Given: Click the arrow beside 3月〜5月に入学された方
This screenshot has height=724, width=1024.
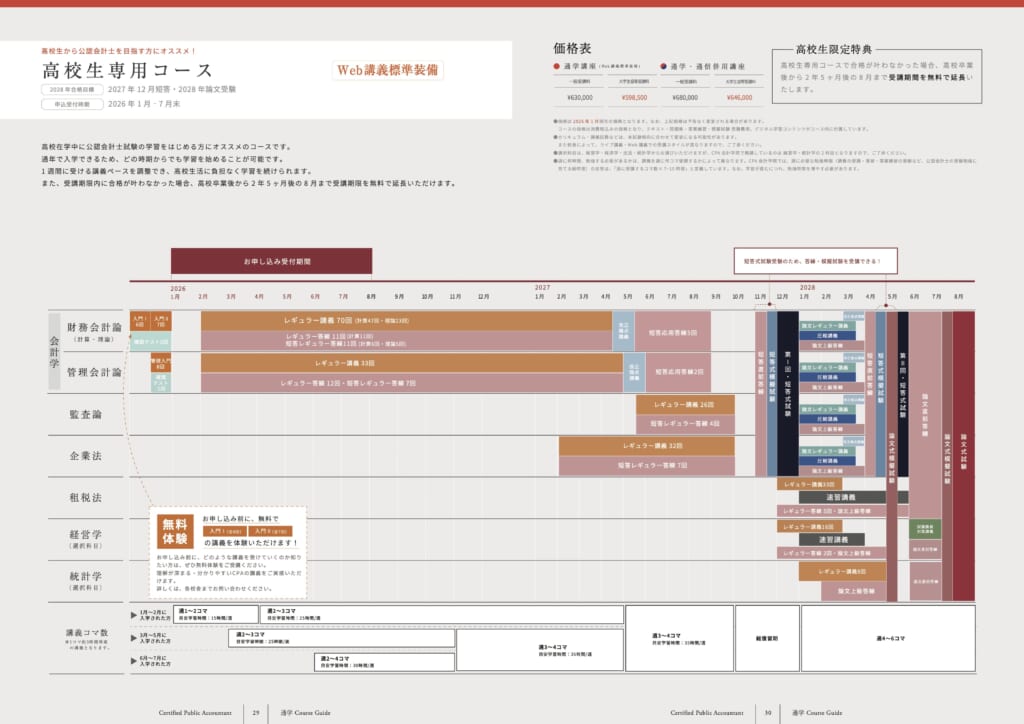Looking at the screenshot, I should [134, 638].
